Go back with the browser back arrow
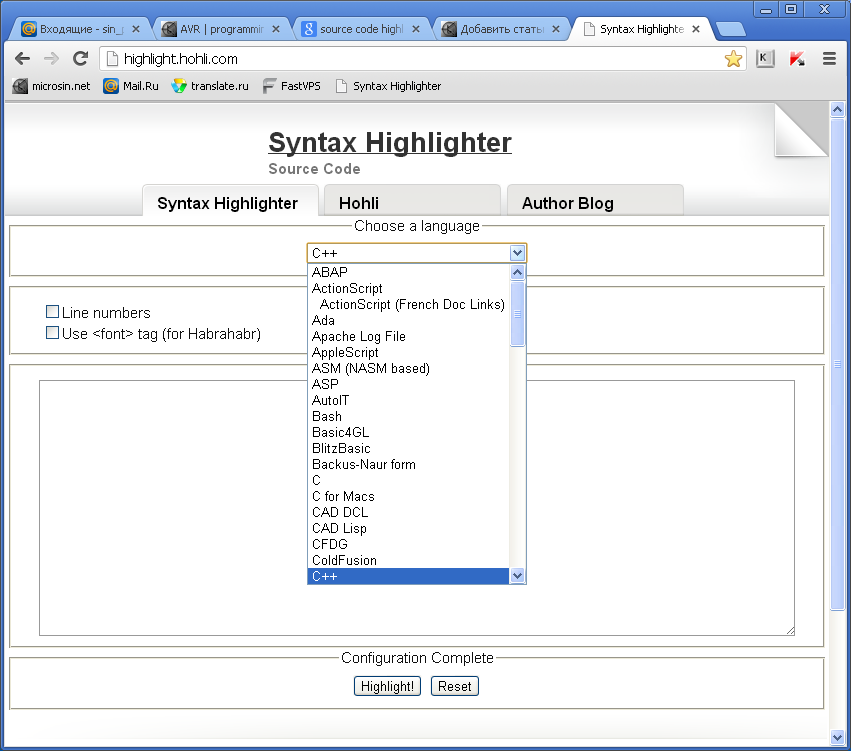Image resolution: width=851 pixels, height=751 pixels. [x=22, y=59]
